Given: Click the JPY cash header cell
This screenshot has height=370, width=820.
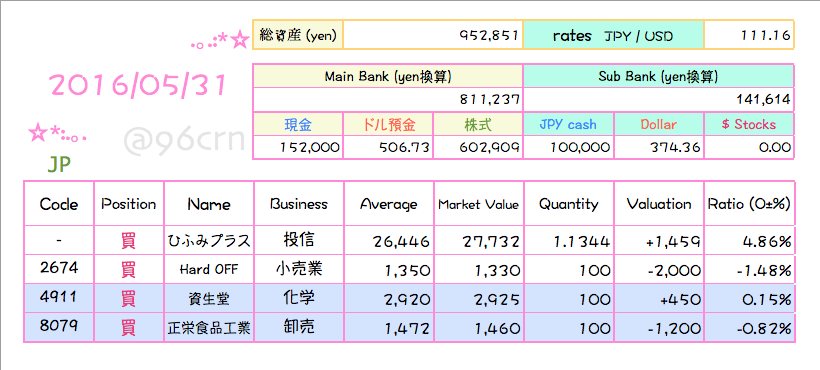Looking at the screenshot, I should [568, 124].
